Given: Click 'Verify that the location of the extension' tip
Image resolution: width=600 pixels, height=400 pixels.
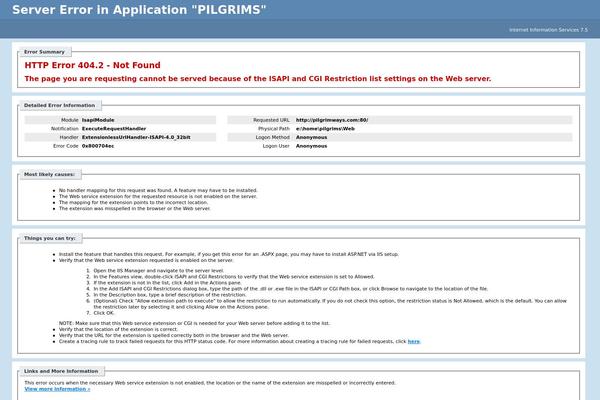Looking at the screenshot, I should (x=119, y=330).
